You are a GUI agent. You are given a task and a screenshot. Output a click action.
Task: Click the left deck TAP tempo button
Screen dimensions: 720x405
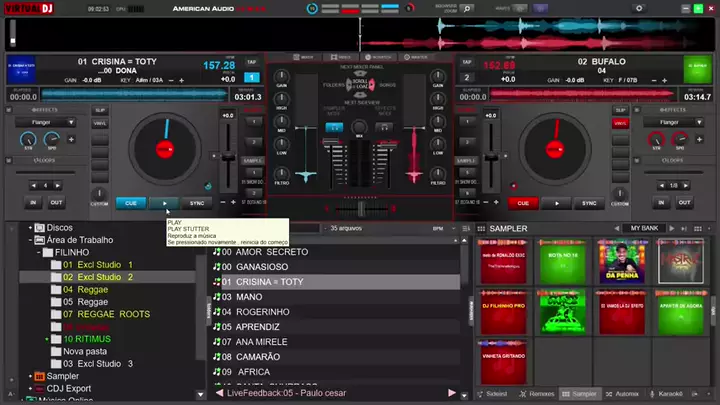click(x=251, y=60)
